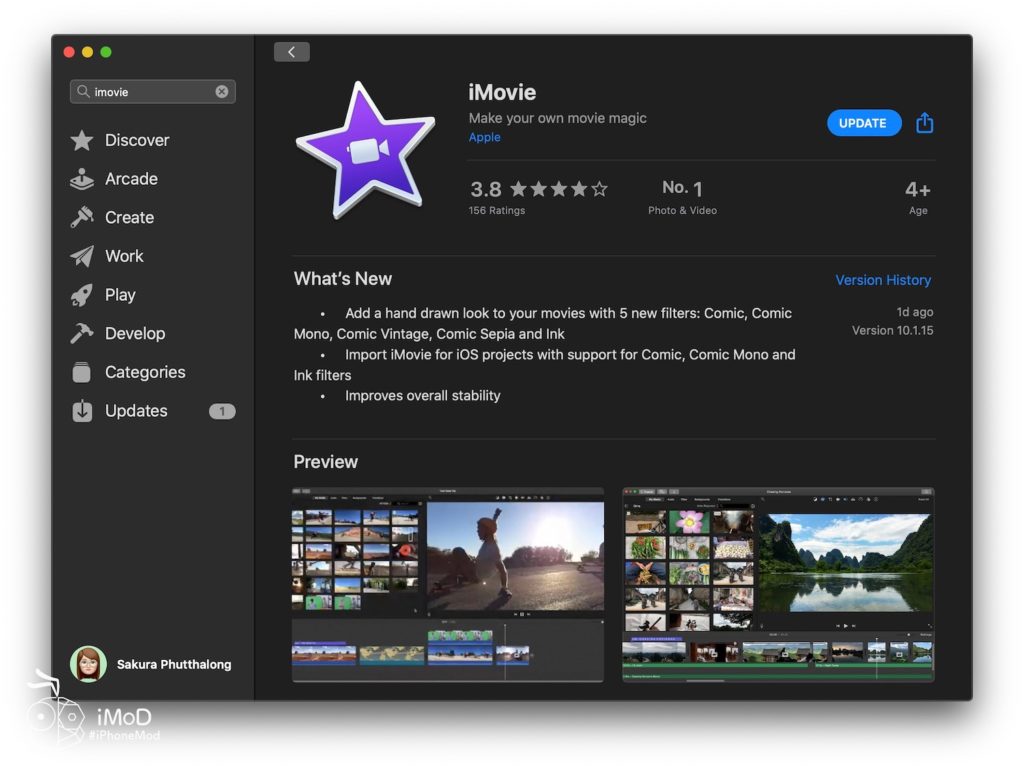Viewport: 1024px width, 769px height.
Task: Select the Updates badge showing 1
Action: pos(222,411)
